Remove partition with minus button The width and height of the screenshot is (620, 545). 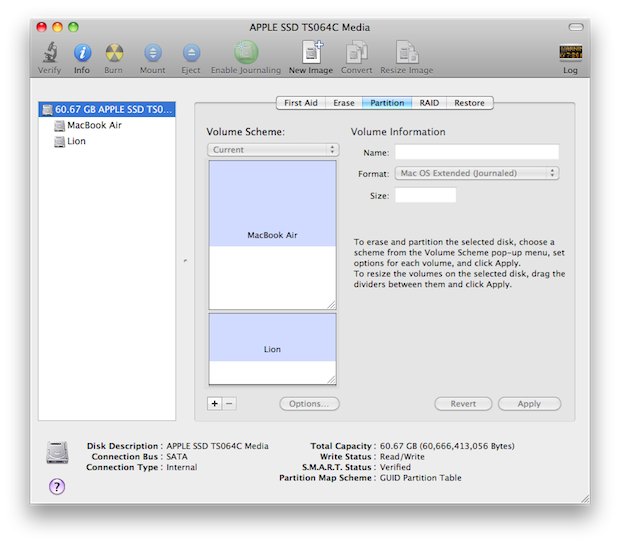229,403
